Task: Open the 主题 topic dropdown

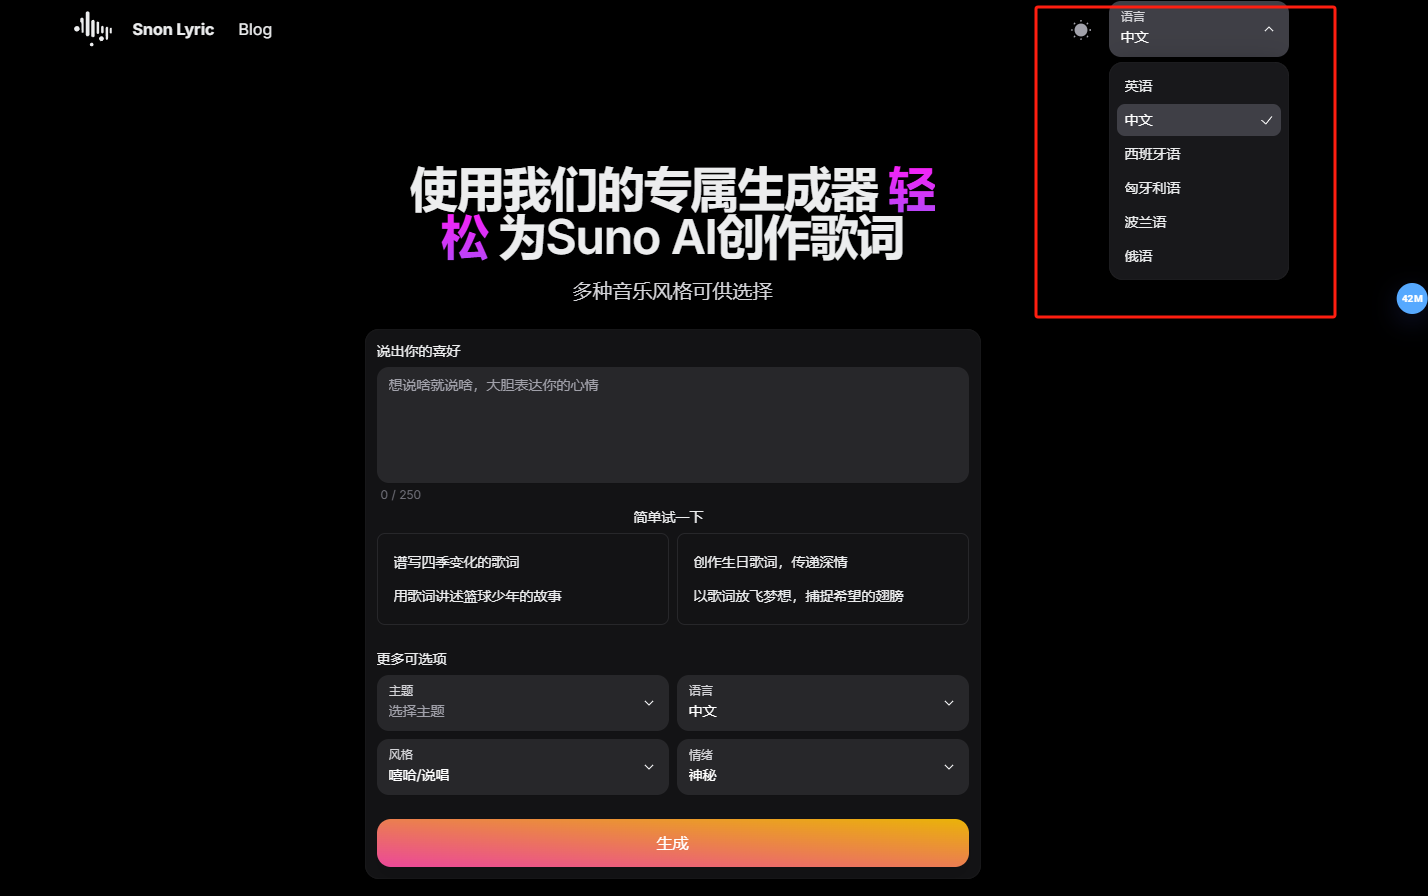Action: coord(523,703)
